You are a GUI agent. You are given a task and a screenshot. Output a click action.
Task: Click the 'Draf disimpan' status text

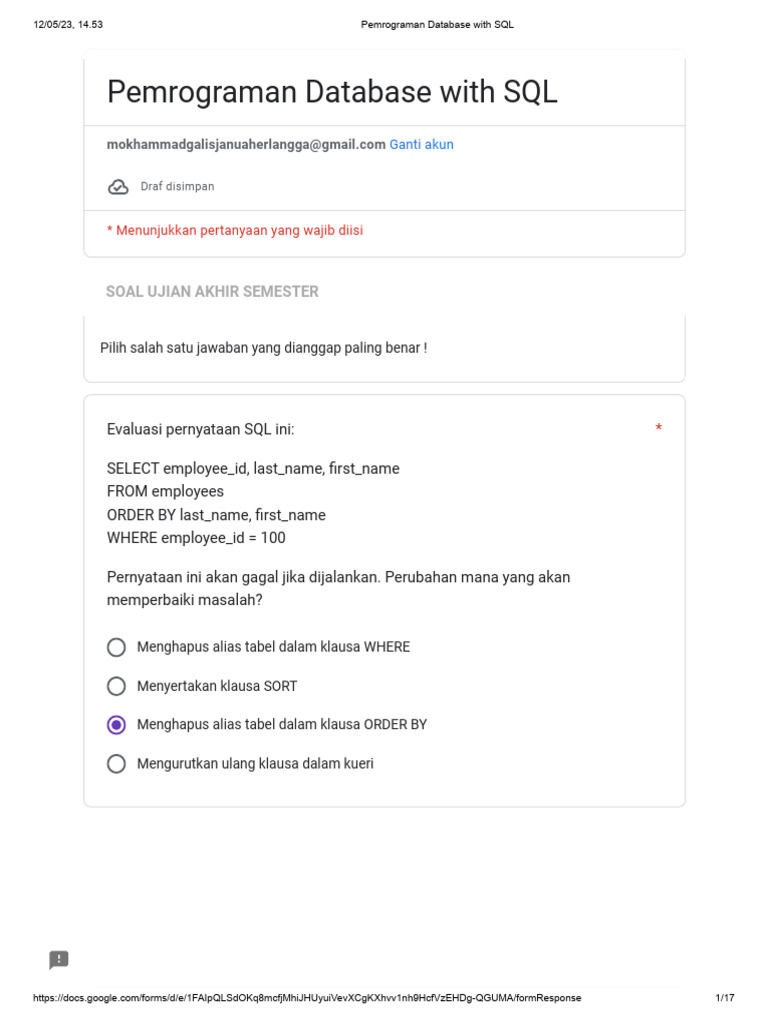click(177, 186)
